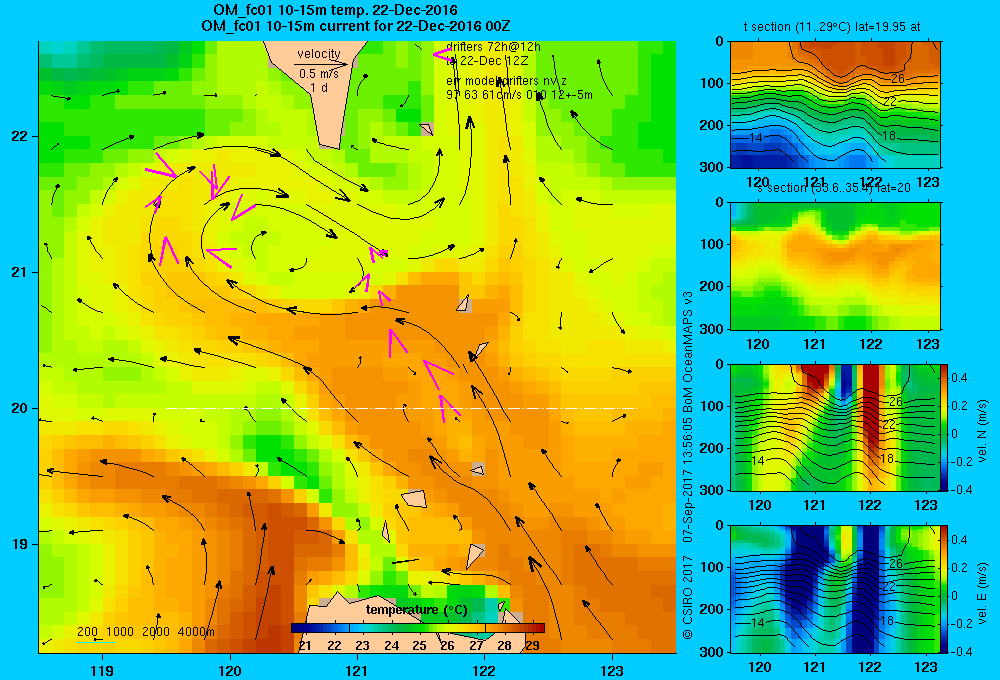Click latitude label '21' on main map
The height and width of the screenshot is (680, 1000).
coord(20,272)
